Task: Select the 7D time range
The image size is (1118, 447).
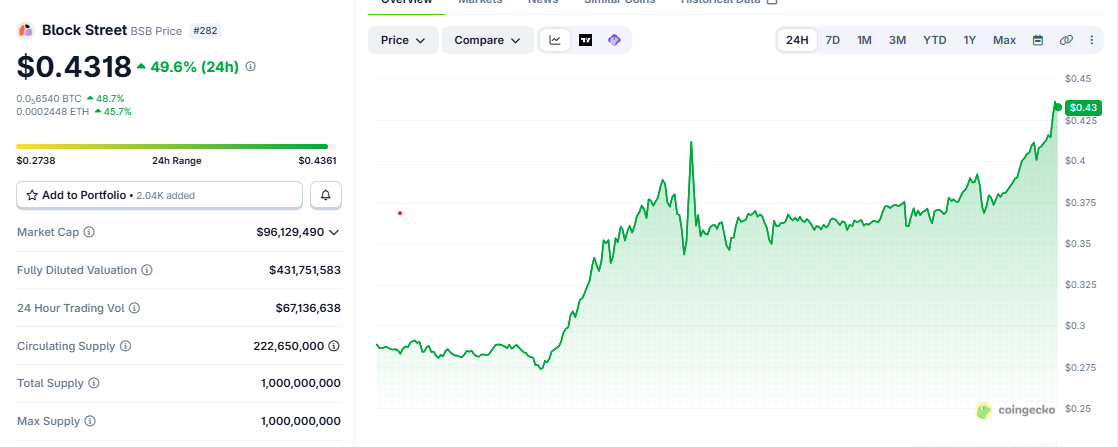Action: point(832,40)
